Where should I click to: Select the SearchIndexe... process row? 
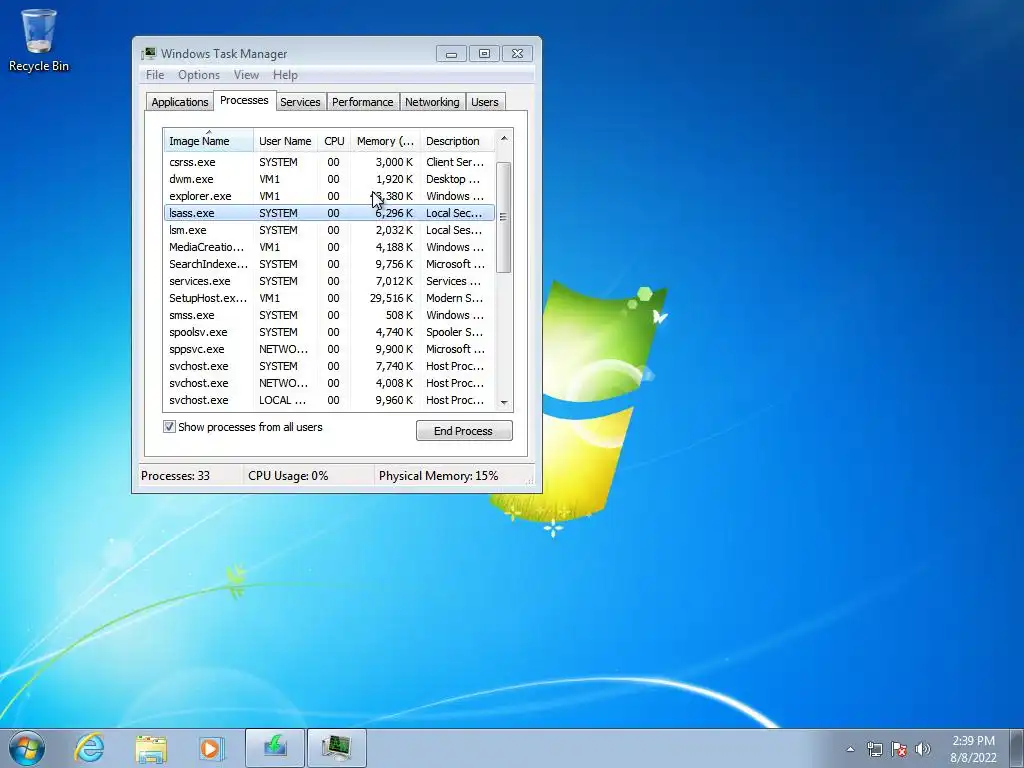tap(330, 264)
